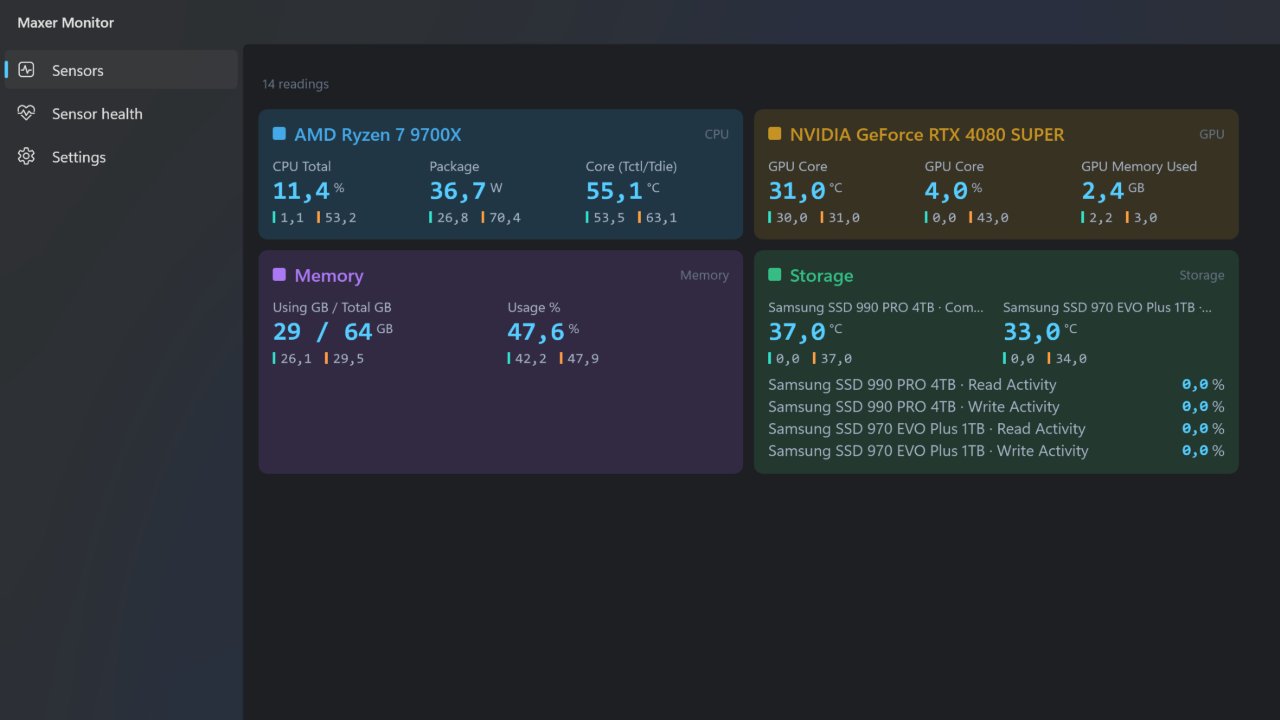Viewport: 1280px width, 720px height.
Task: Click the "14 readings" count text
Action: pyautogui.click(x=295, y=84)
